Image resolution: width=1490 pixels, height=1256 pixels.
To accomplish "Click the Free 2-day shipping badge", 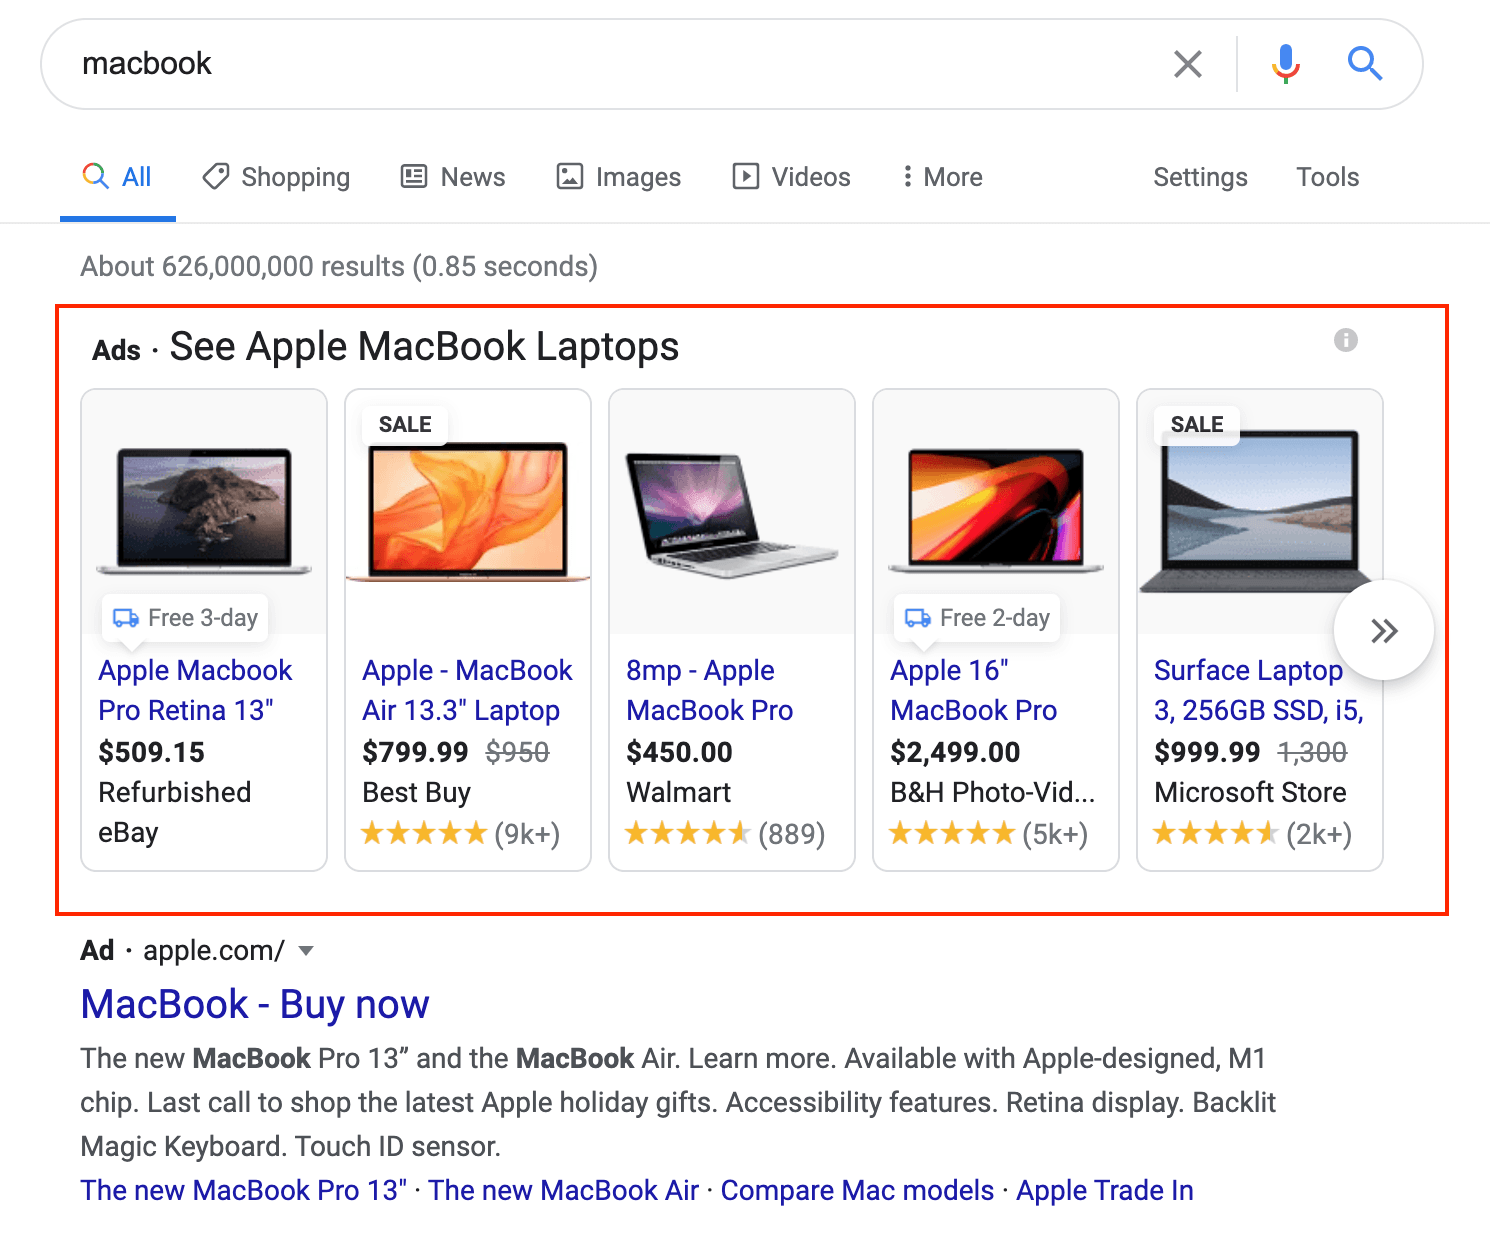I will point(977,618).
